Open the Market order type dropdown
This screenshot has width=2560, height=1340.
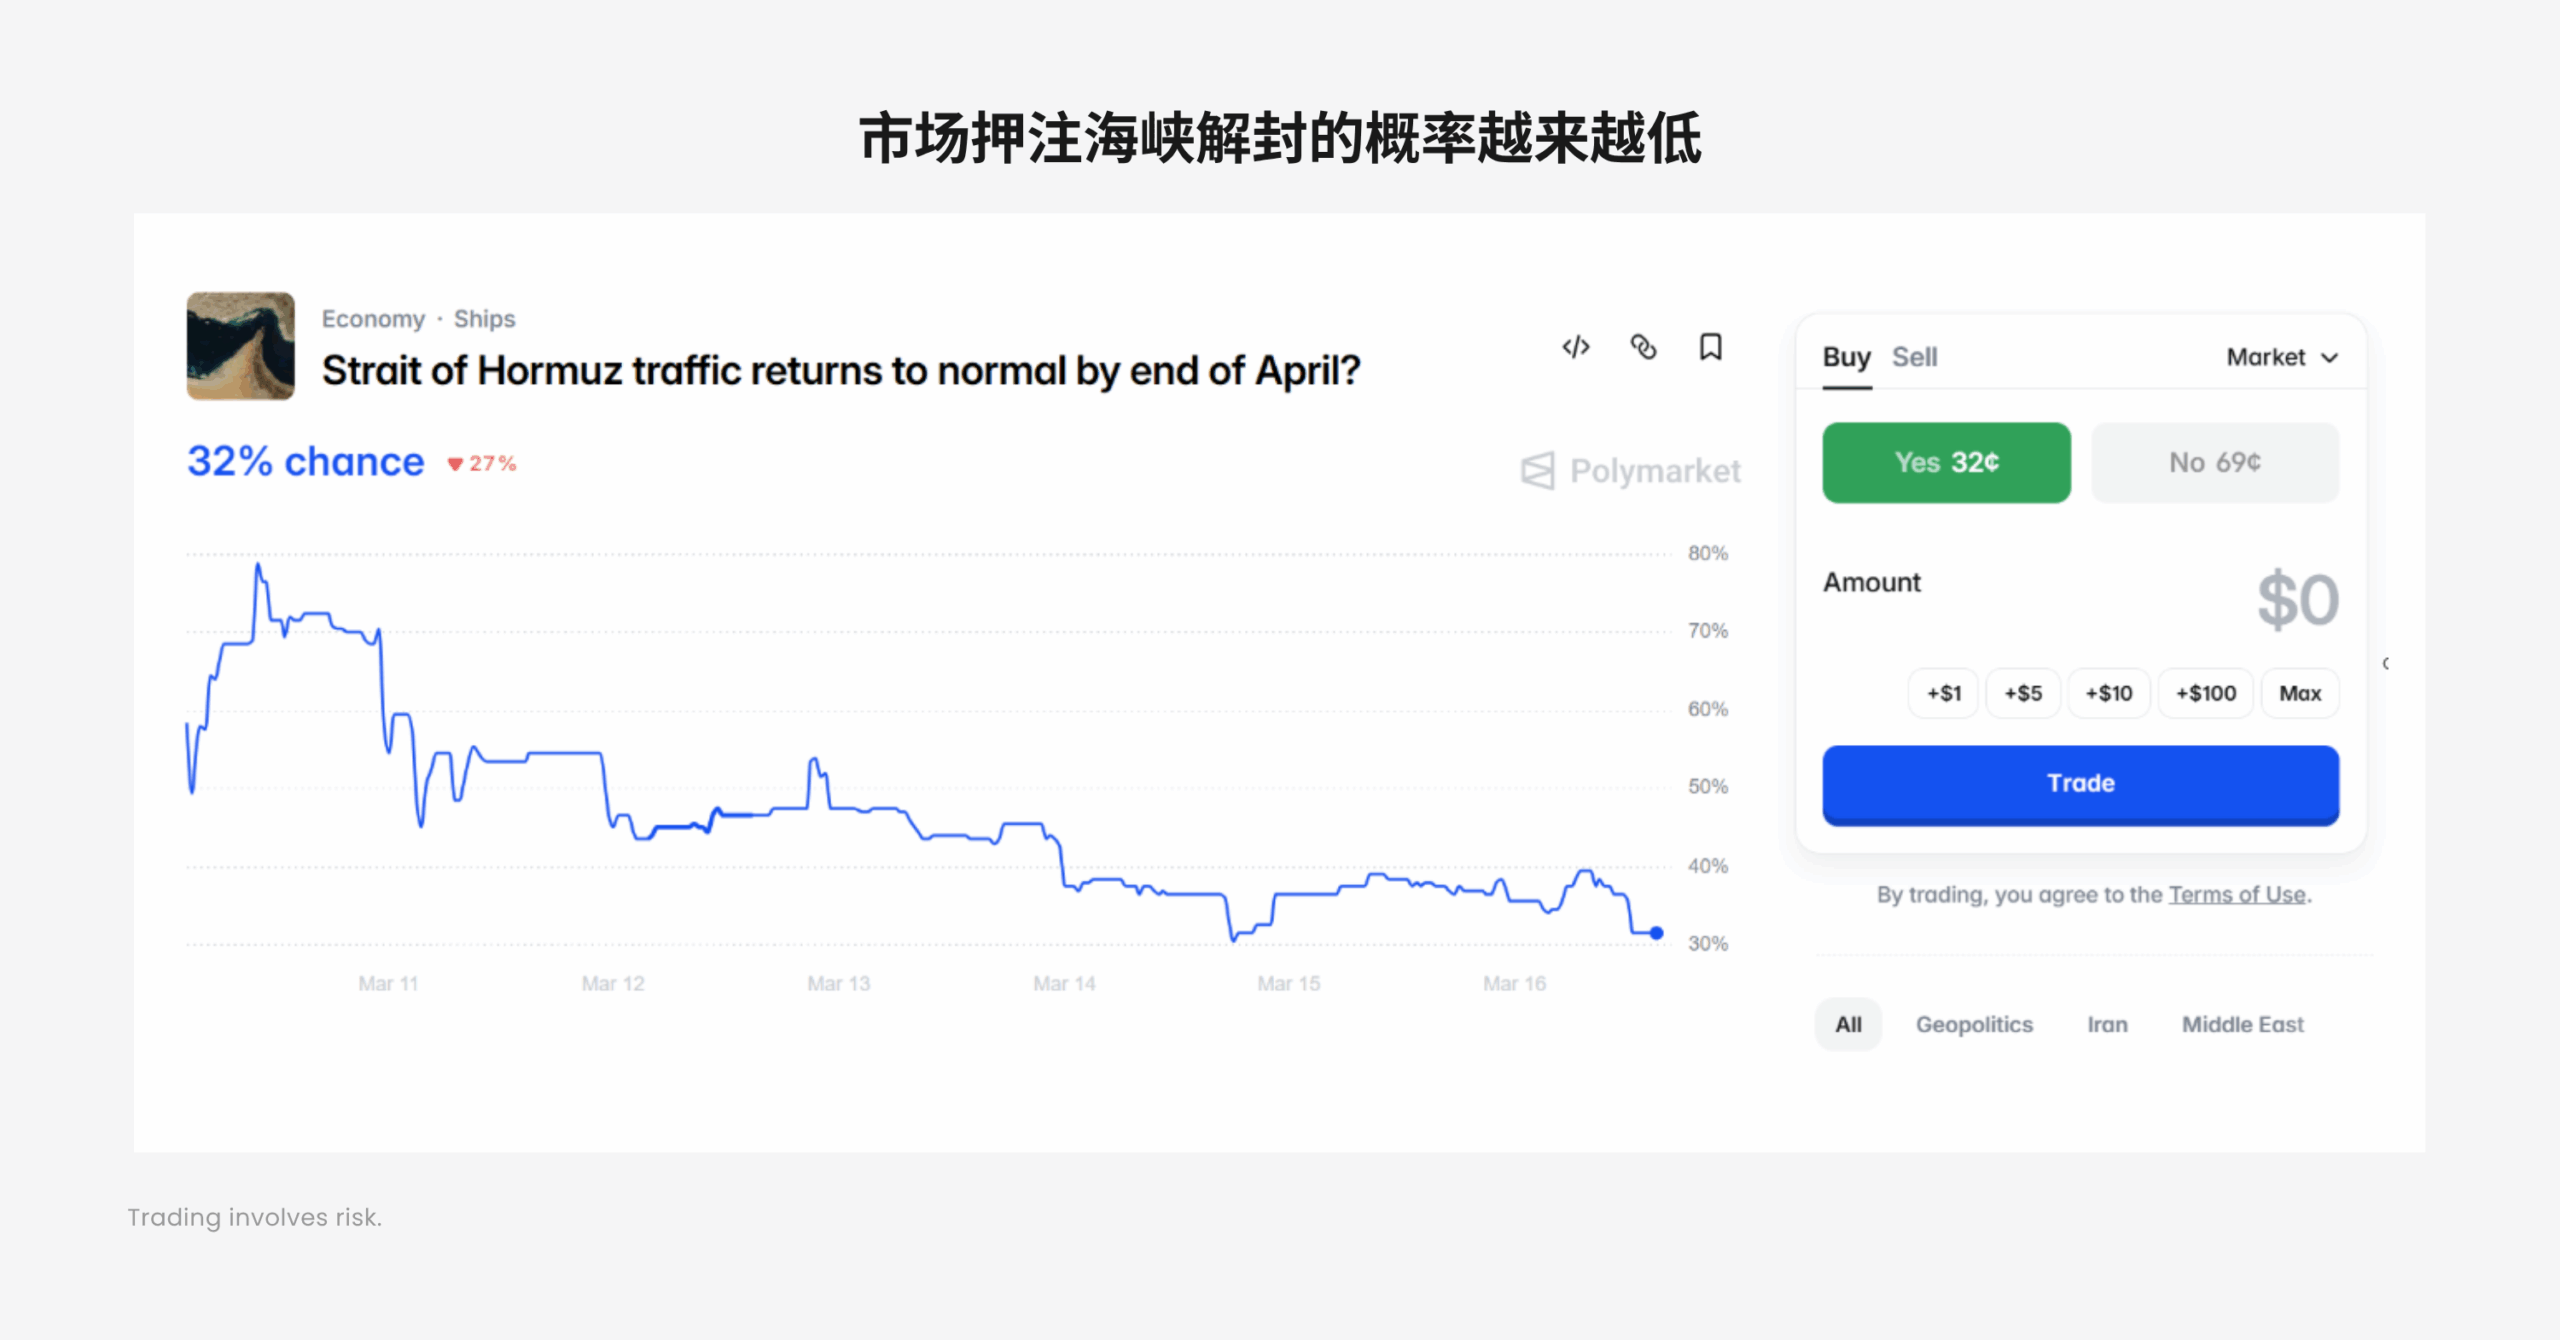pyautogui.click(x=2281, y=357)
